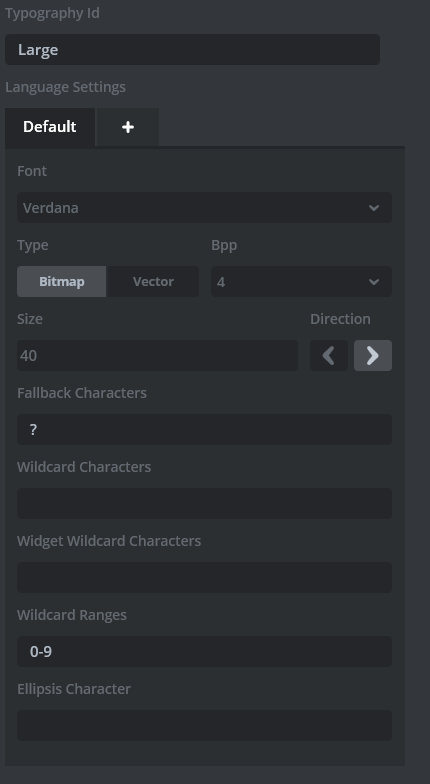The height and width of the screenshot is (784, 430).
Task: Set text direction to left-to-right arrow
Action: coord(373,356)
